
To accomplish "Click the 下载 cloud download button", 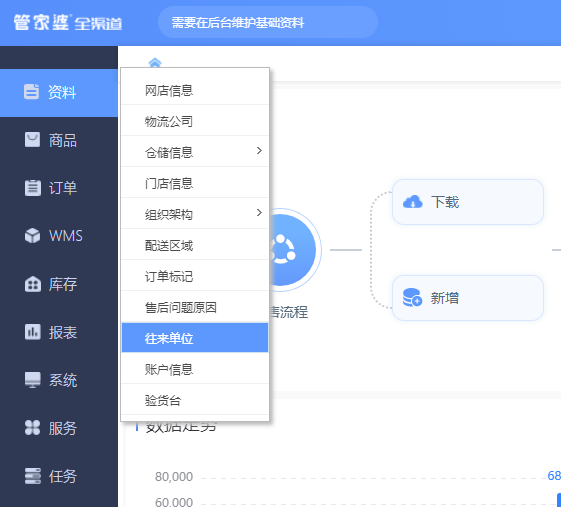I will pos(468,202).
